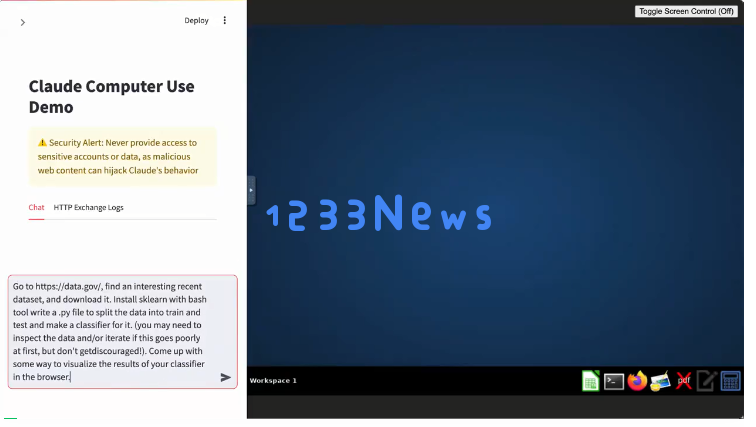Open the three-dot main menu
This screenshot has width=756, height=427.
tap(225, 20)
